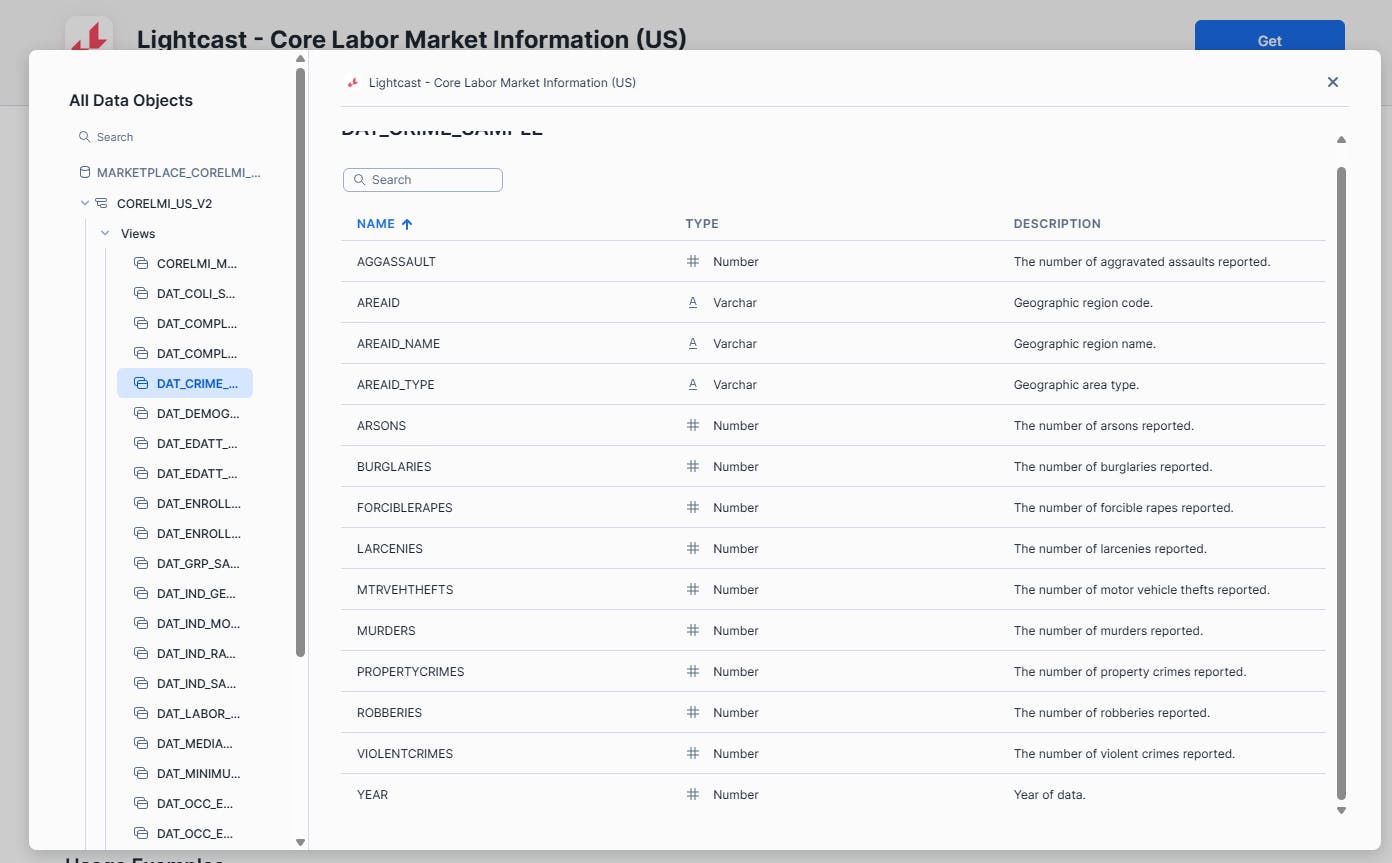Sort columns by NAME header

click(x=376, y=224)
